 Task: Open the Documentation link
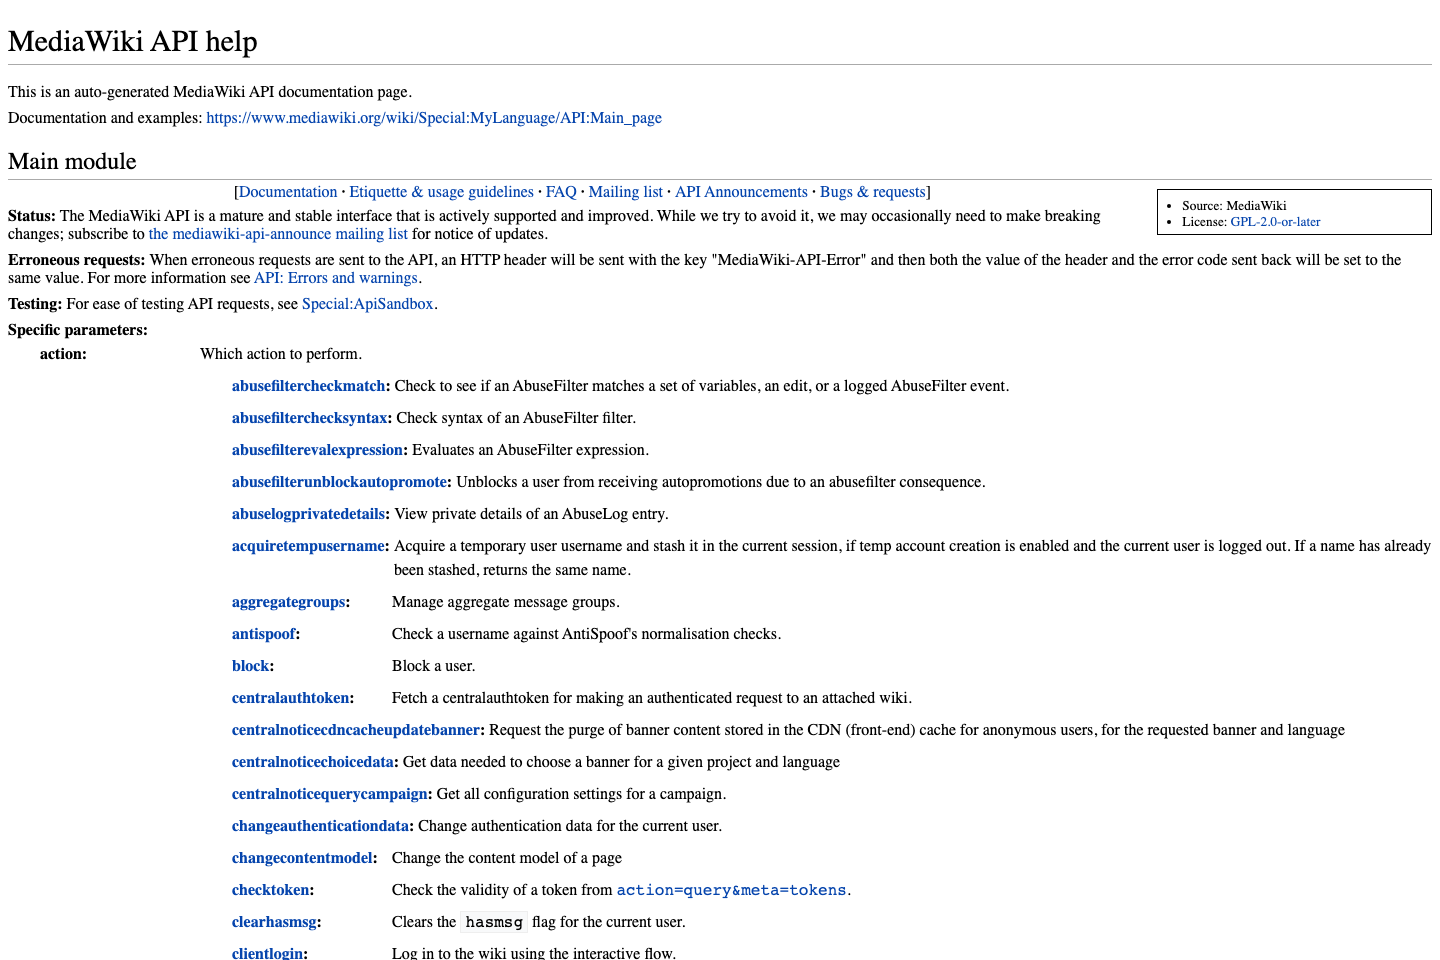tap(288, 191)
